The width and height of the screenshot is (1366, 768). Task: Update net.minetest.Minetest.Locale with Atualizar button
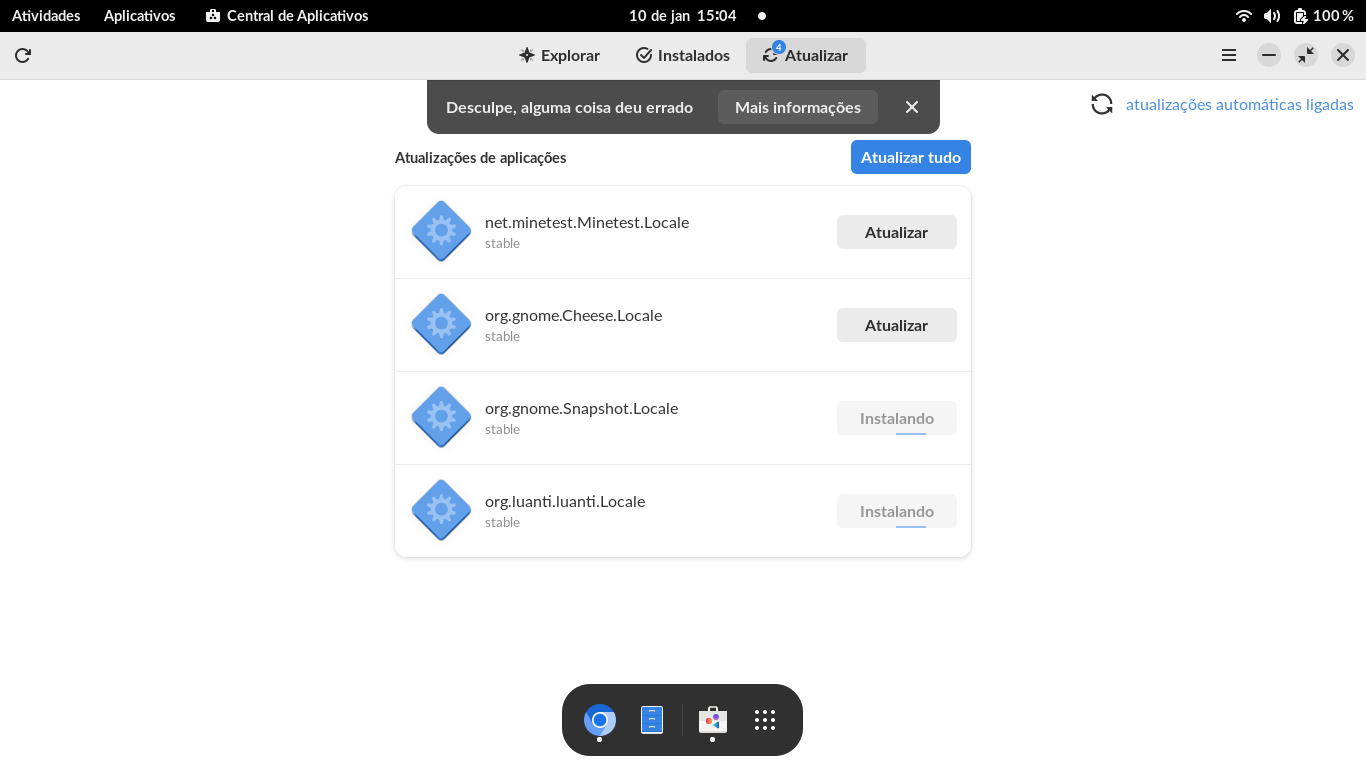tap(896, 232)
